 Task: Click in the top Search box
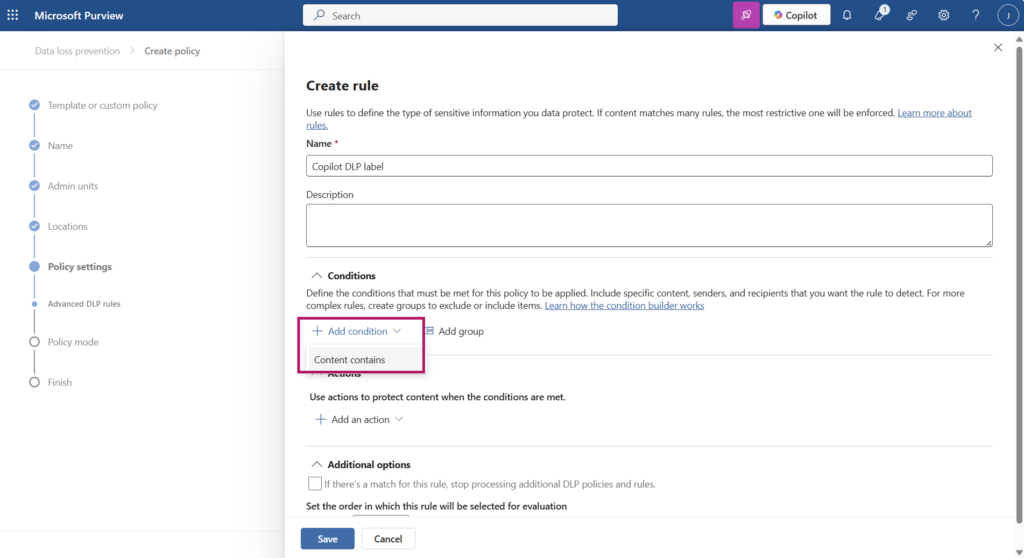460,15
